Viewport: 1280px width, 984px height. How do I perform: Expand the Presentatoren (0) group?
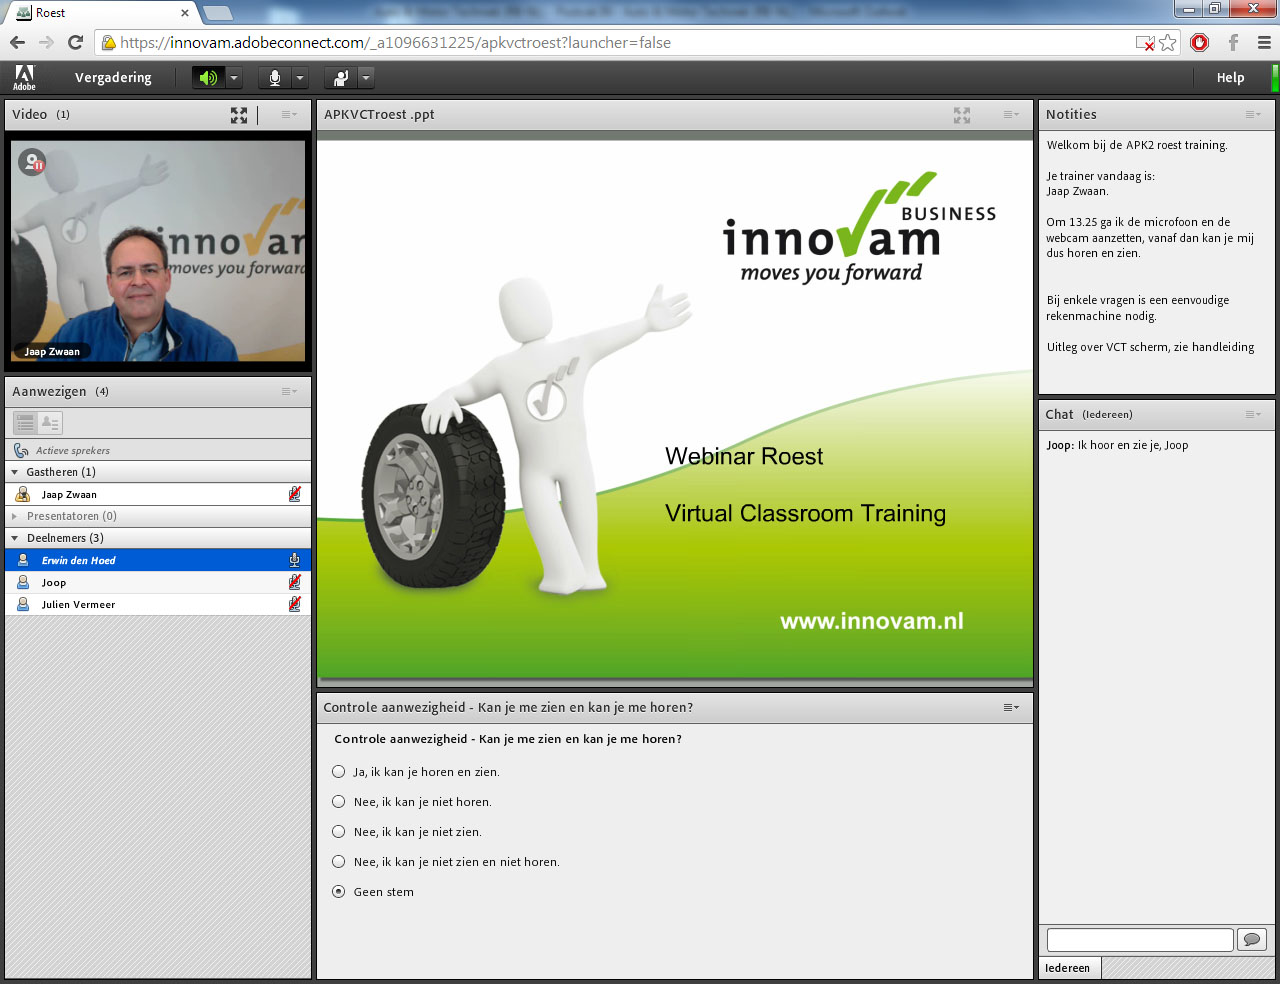(x=15, y=516)
